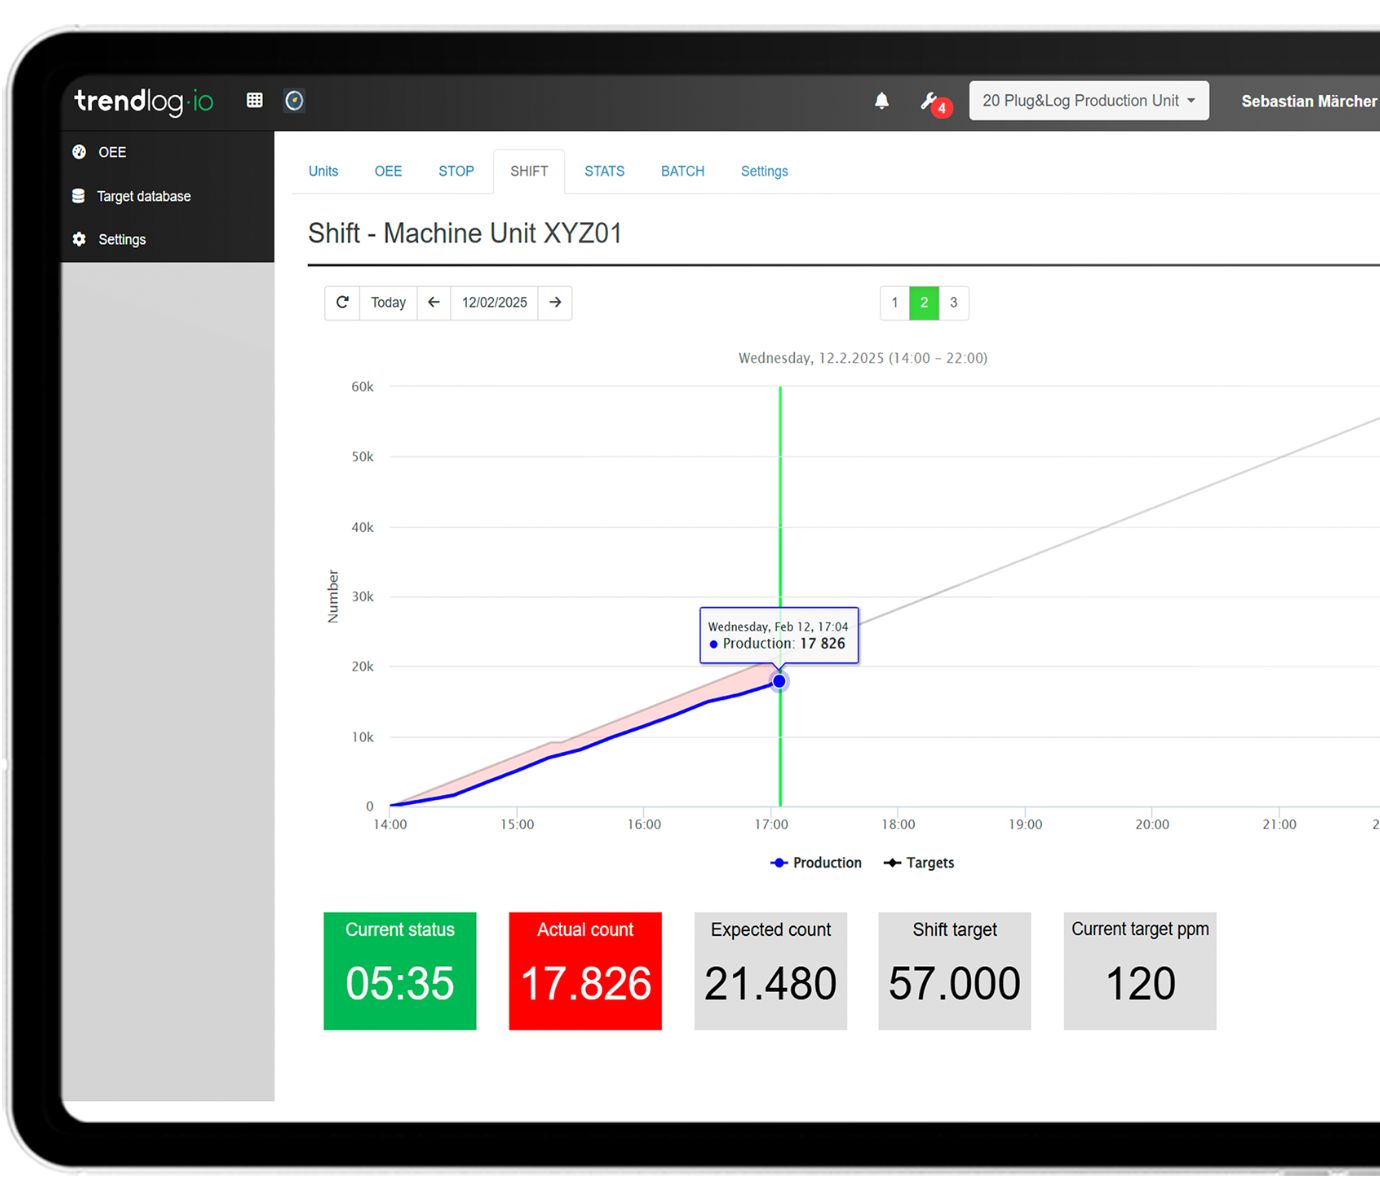
Task: Click the chart title Wednesday, 12.2.2025
Action: [863, 358]
